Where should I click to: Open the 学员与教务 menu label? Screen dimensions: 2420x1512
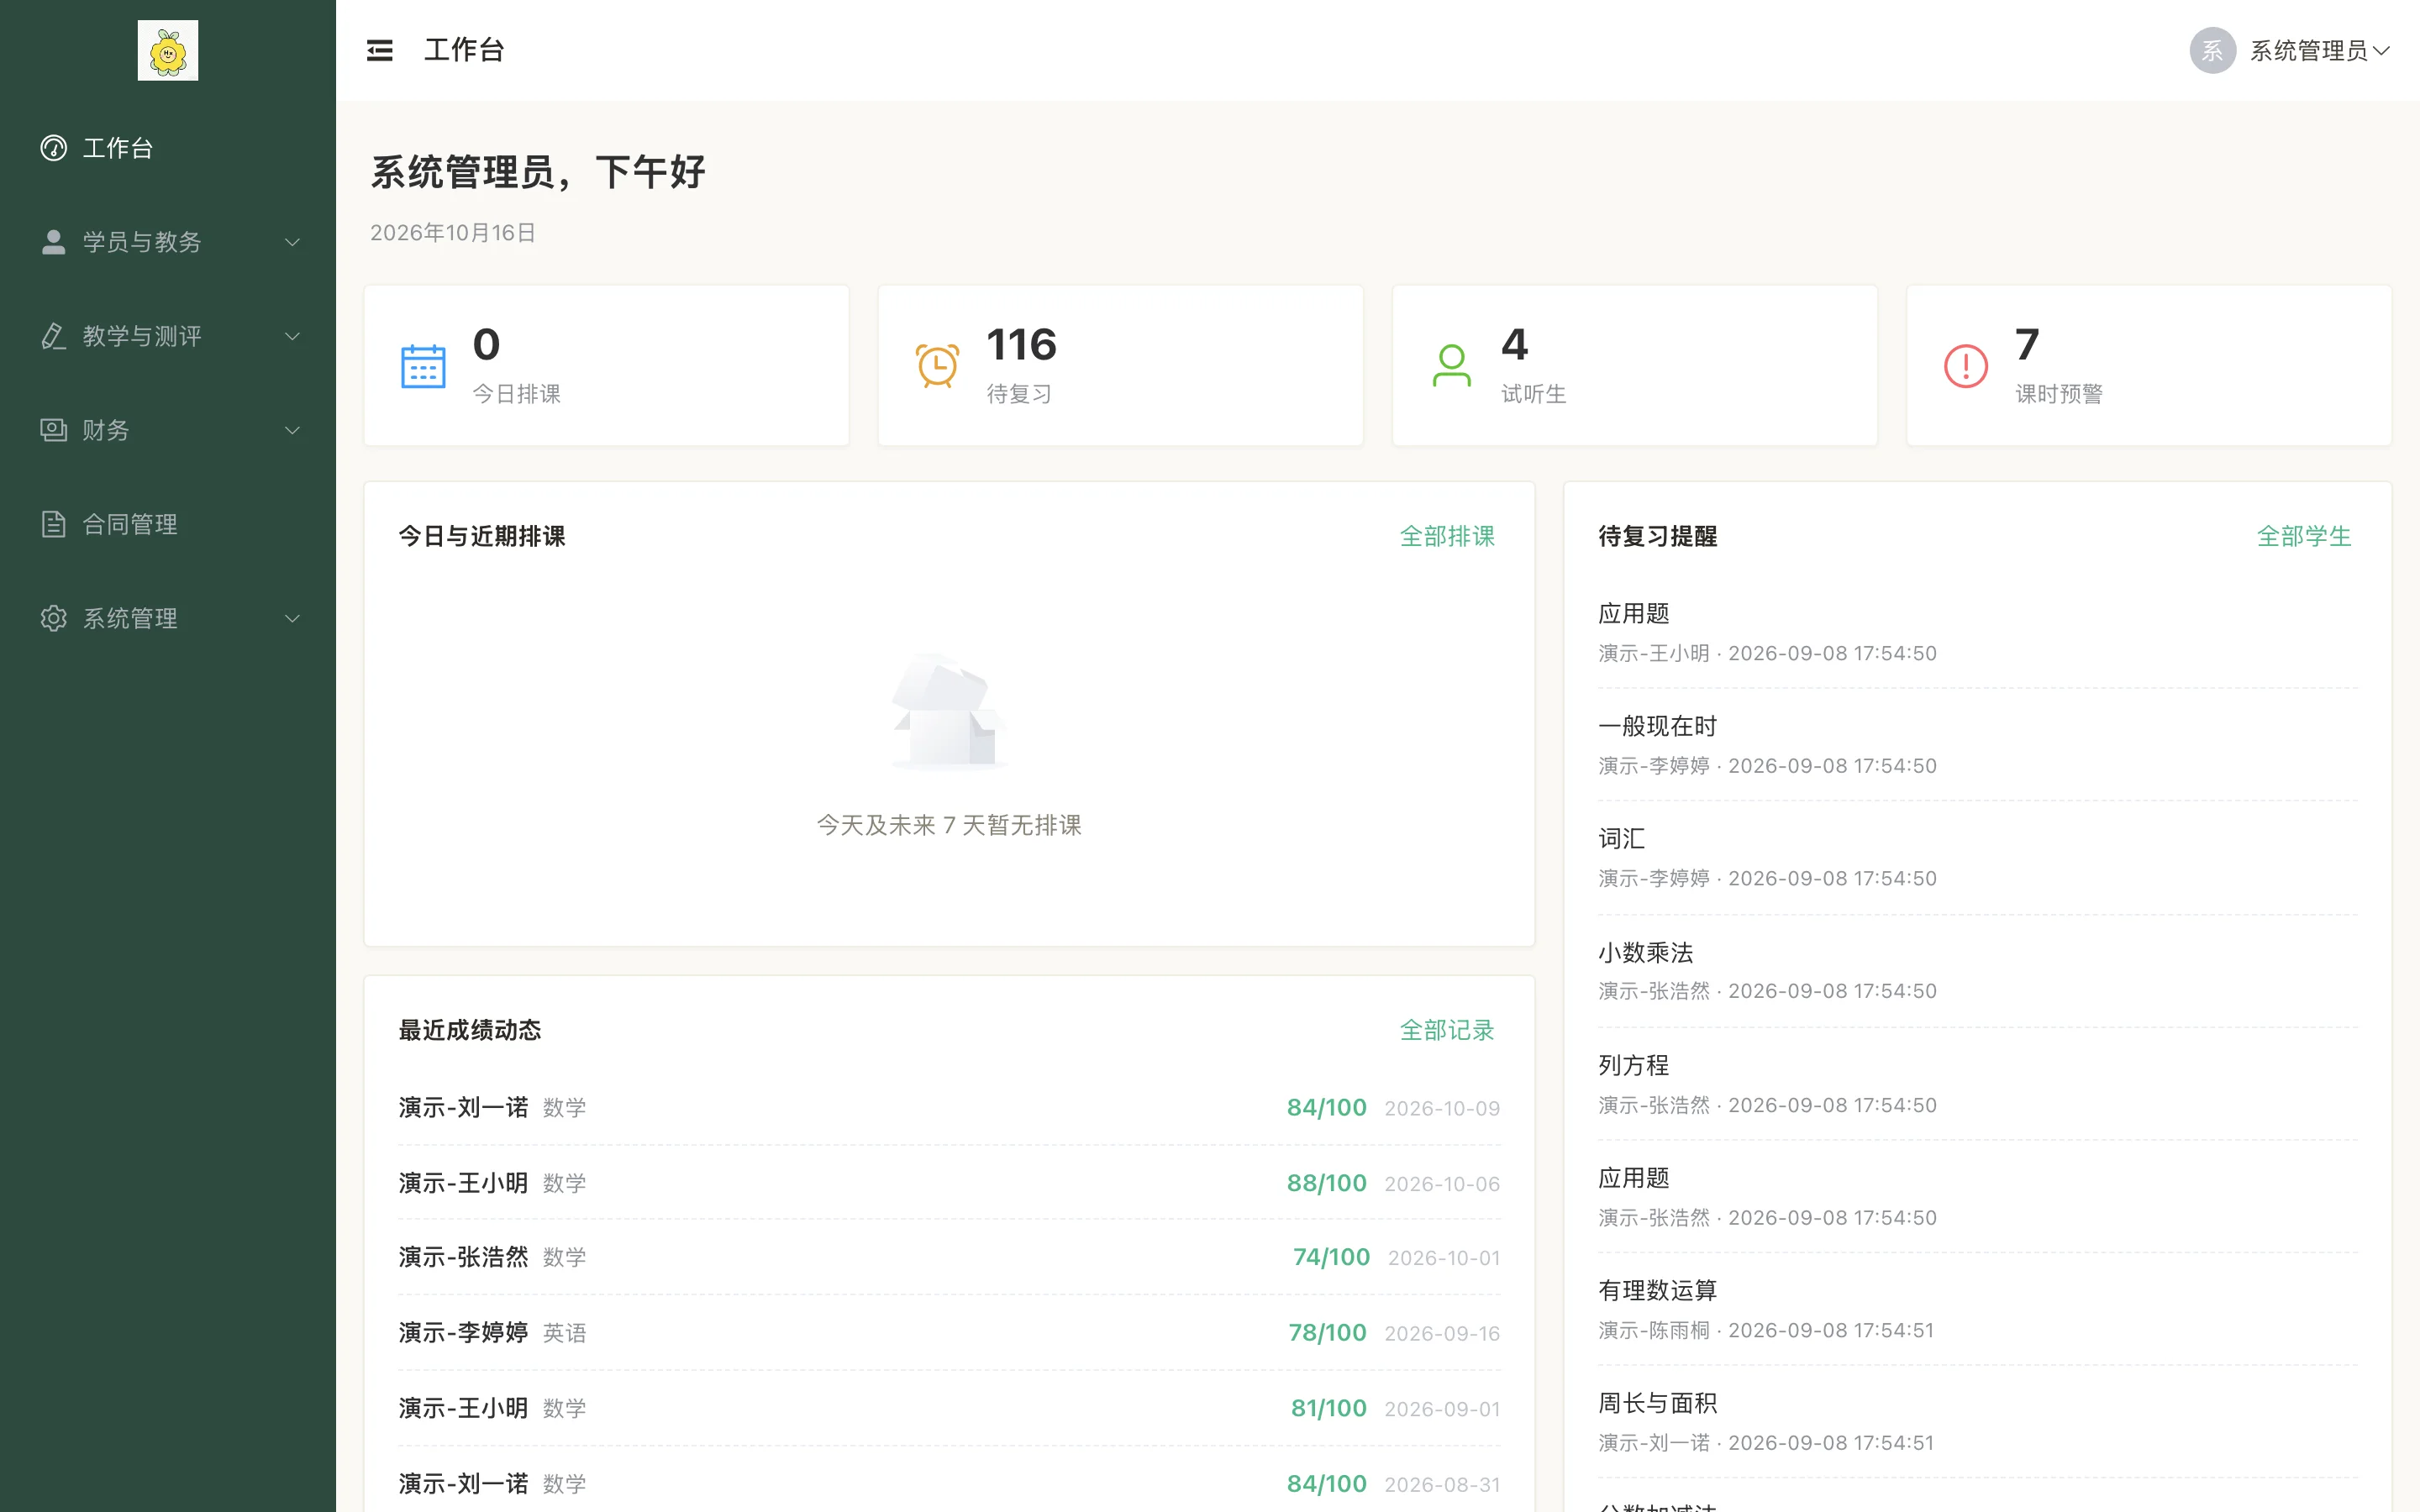pos(142,242)
